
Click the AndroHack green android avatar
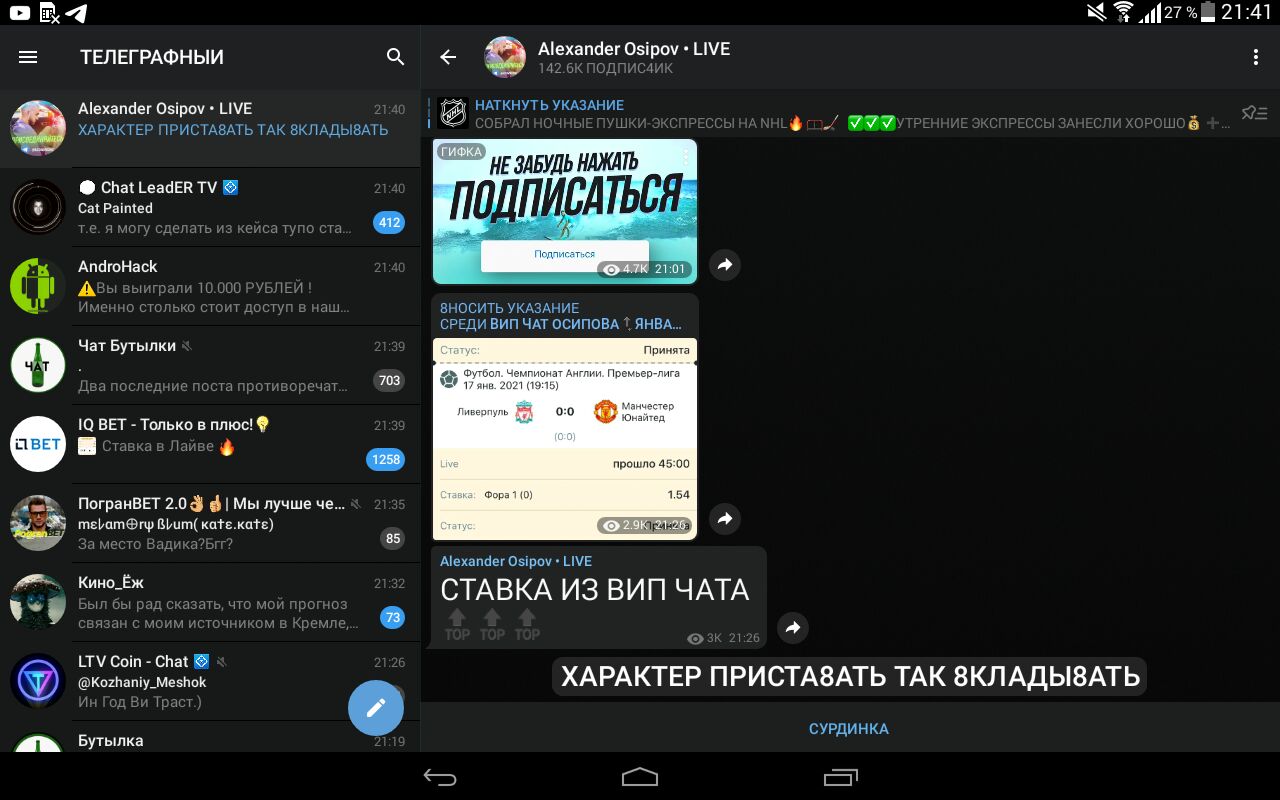tap(38, 286)
